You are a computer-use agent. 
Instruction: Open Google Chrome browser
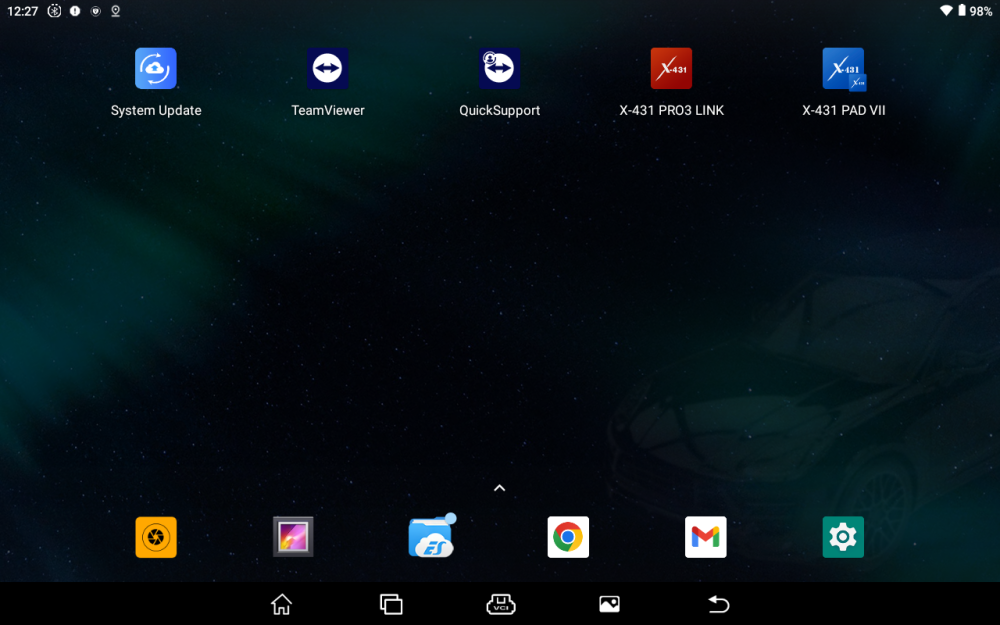coord(568,537)
